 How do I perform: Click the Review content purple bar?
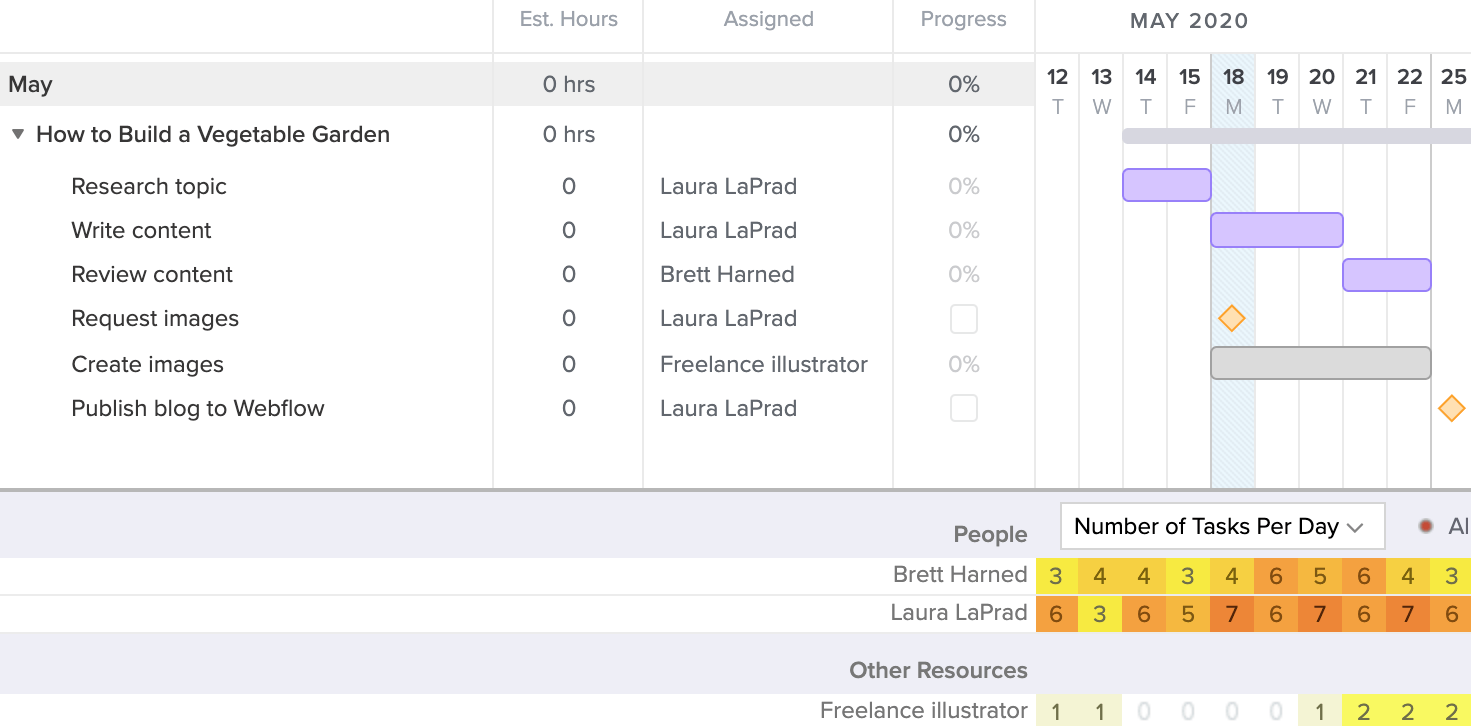tap(1387, 273)
